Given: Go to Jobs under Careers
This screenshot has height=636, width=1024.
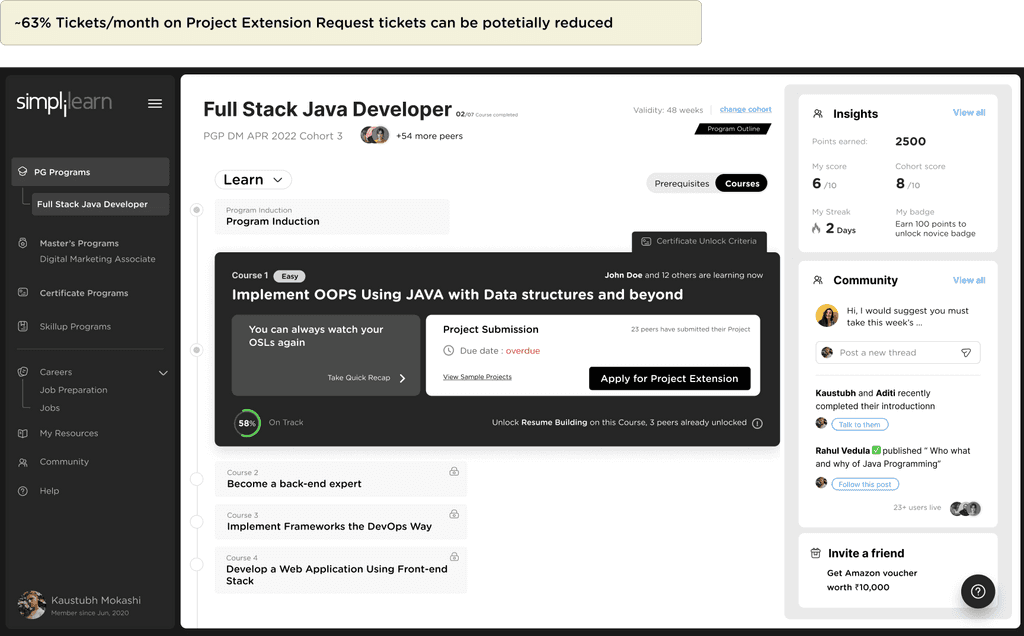Looking at the screenshot, I should coord(50,407).
